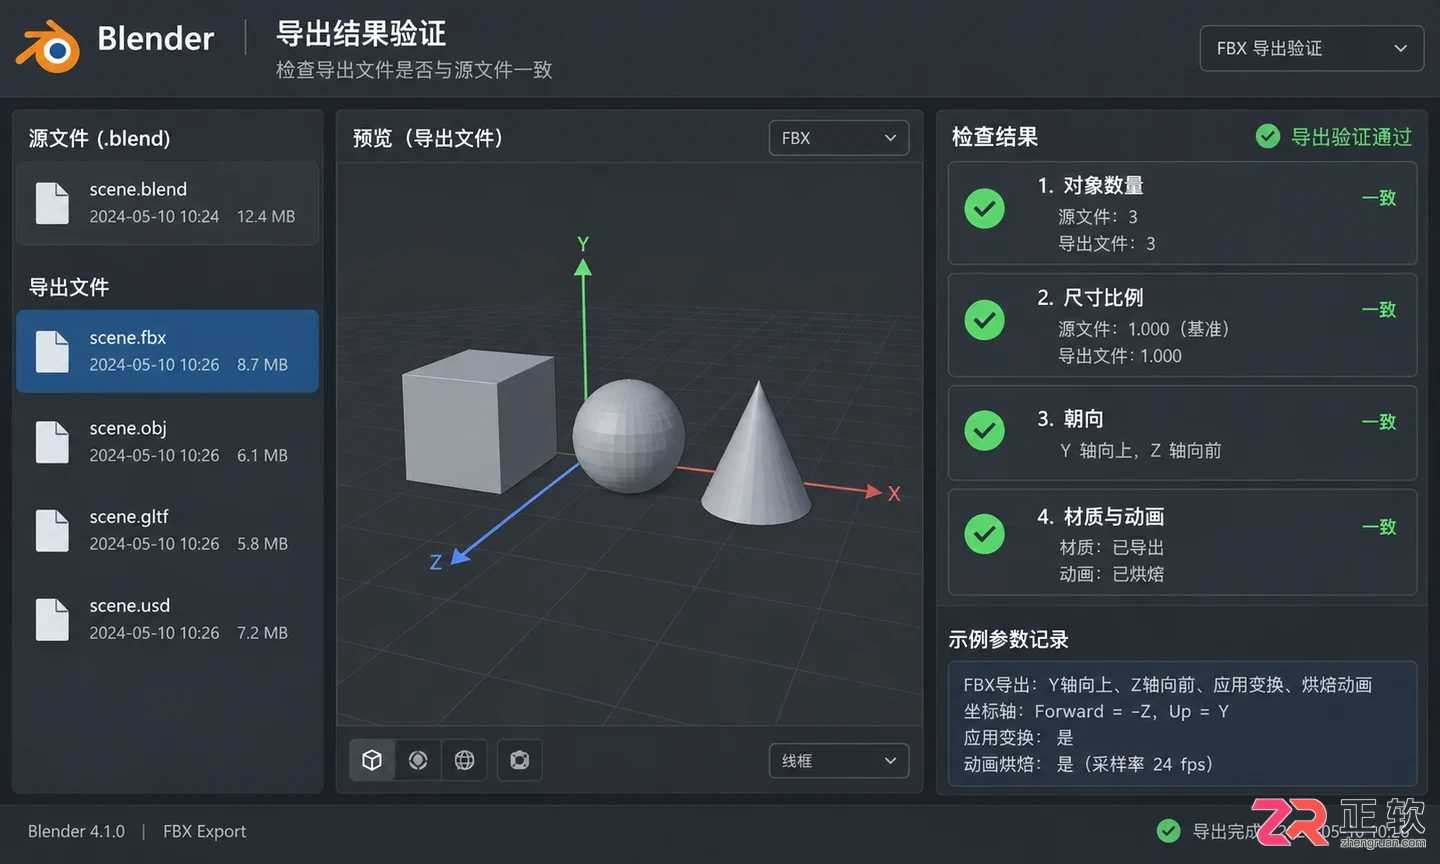Click the Blender logo icon
This screenshot has width=1440, height=864.
click(48, 46)
